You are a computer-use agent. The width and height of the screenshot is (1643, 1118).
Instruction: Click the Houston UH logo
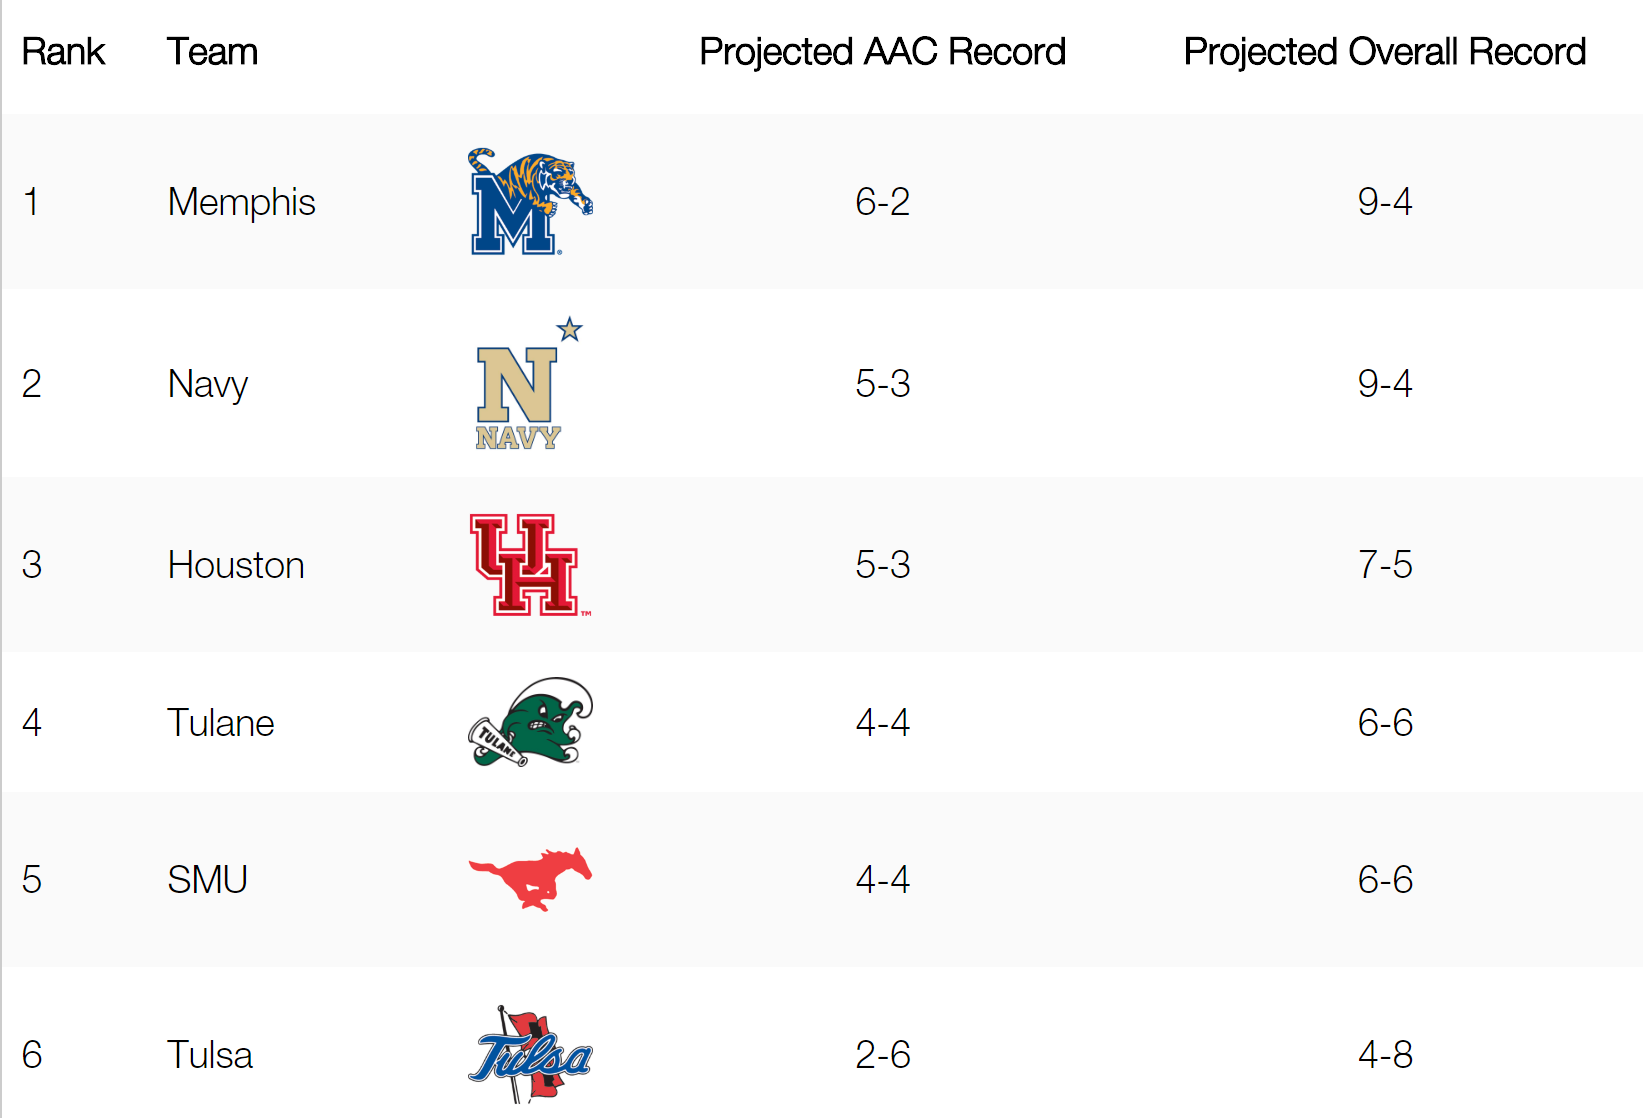coord(530,565)
